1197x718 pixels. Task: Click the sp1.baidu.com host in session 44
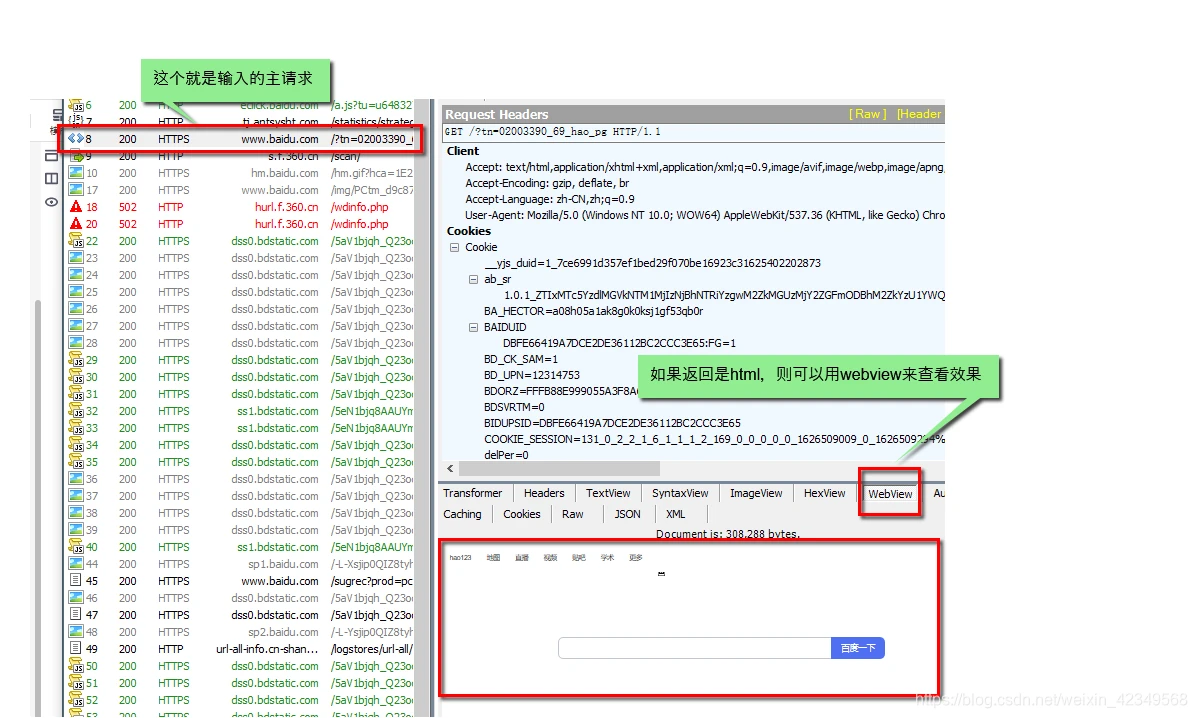coord(283,564)
